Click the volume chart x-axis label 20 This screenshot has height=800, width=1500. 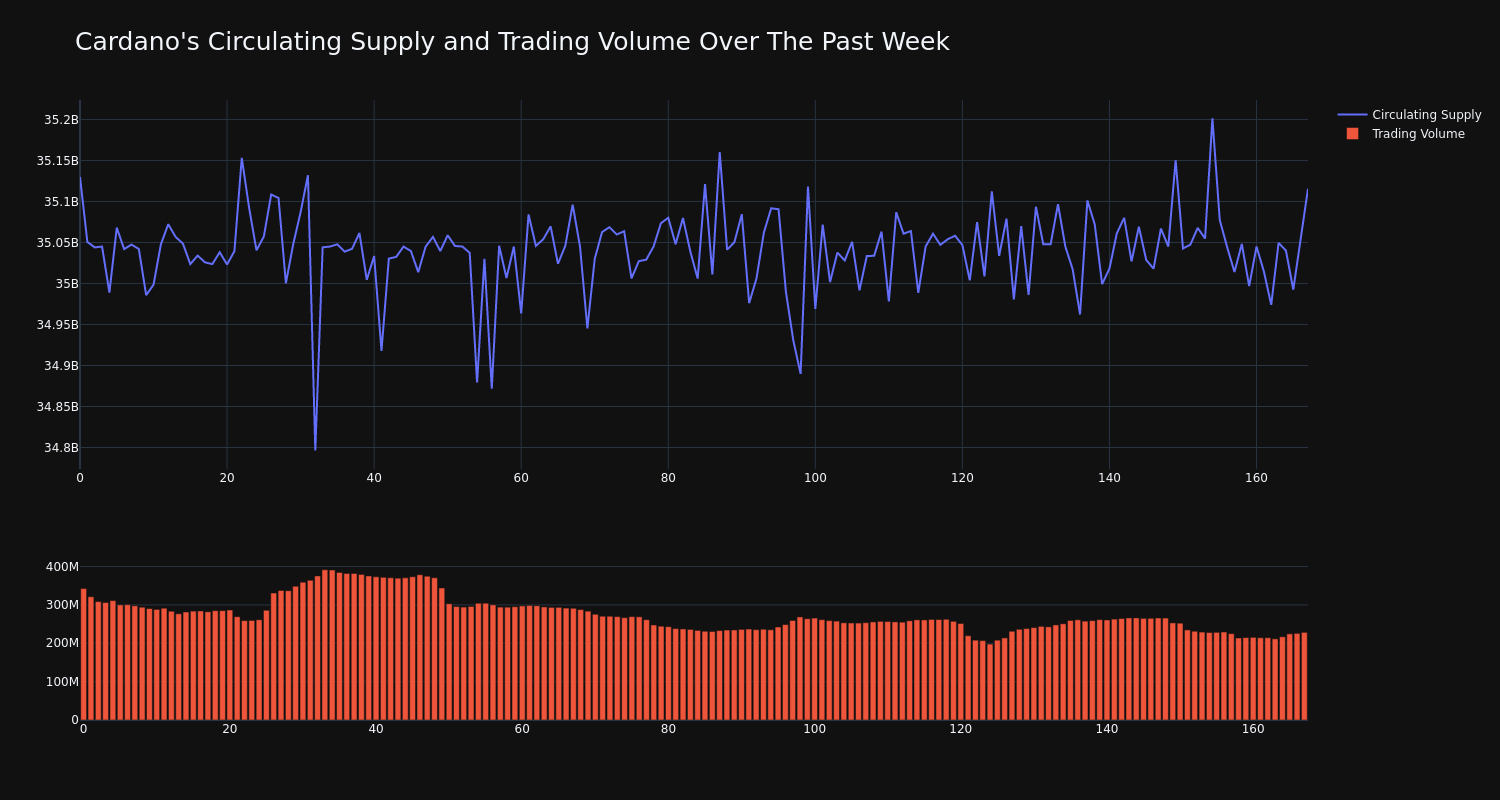click(x=230, y=729)
